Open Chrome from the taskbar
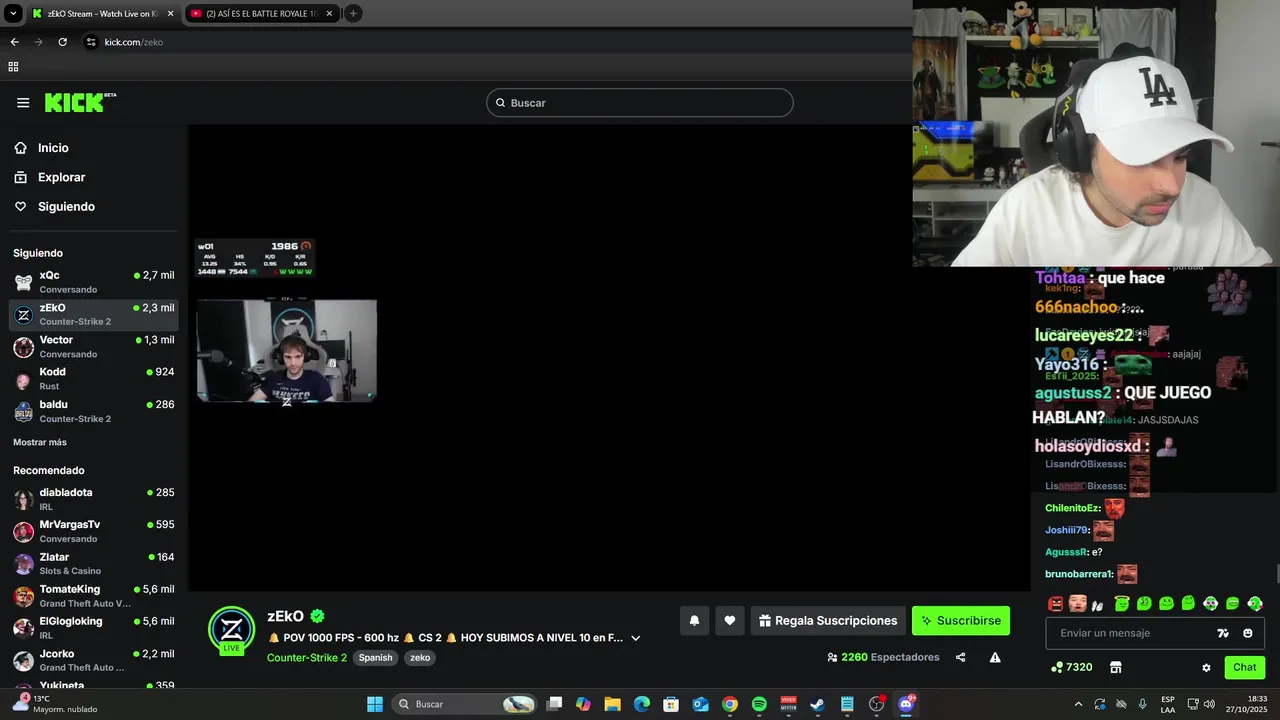1280x720 pixels. coord(730,704)
